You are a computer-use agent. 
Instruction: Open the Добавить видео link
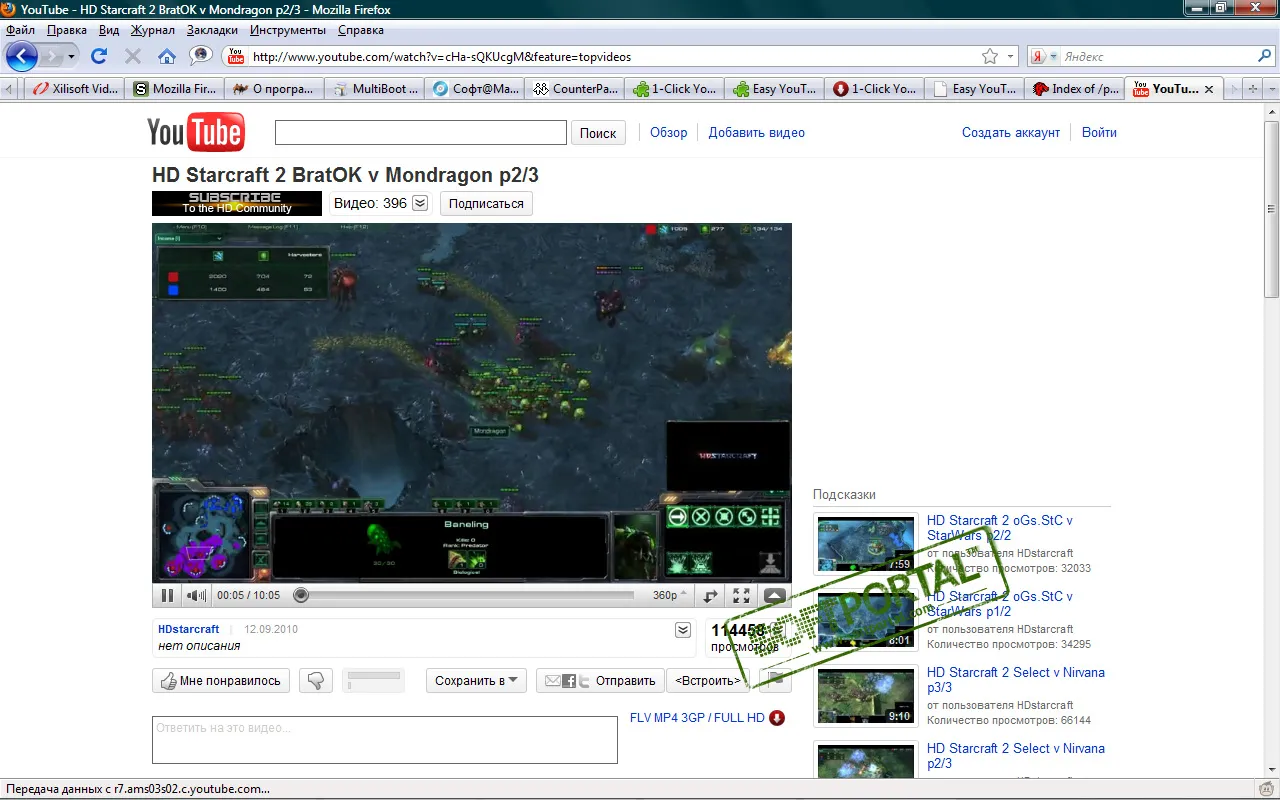[757, 132]
